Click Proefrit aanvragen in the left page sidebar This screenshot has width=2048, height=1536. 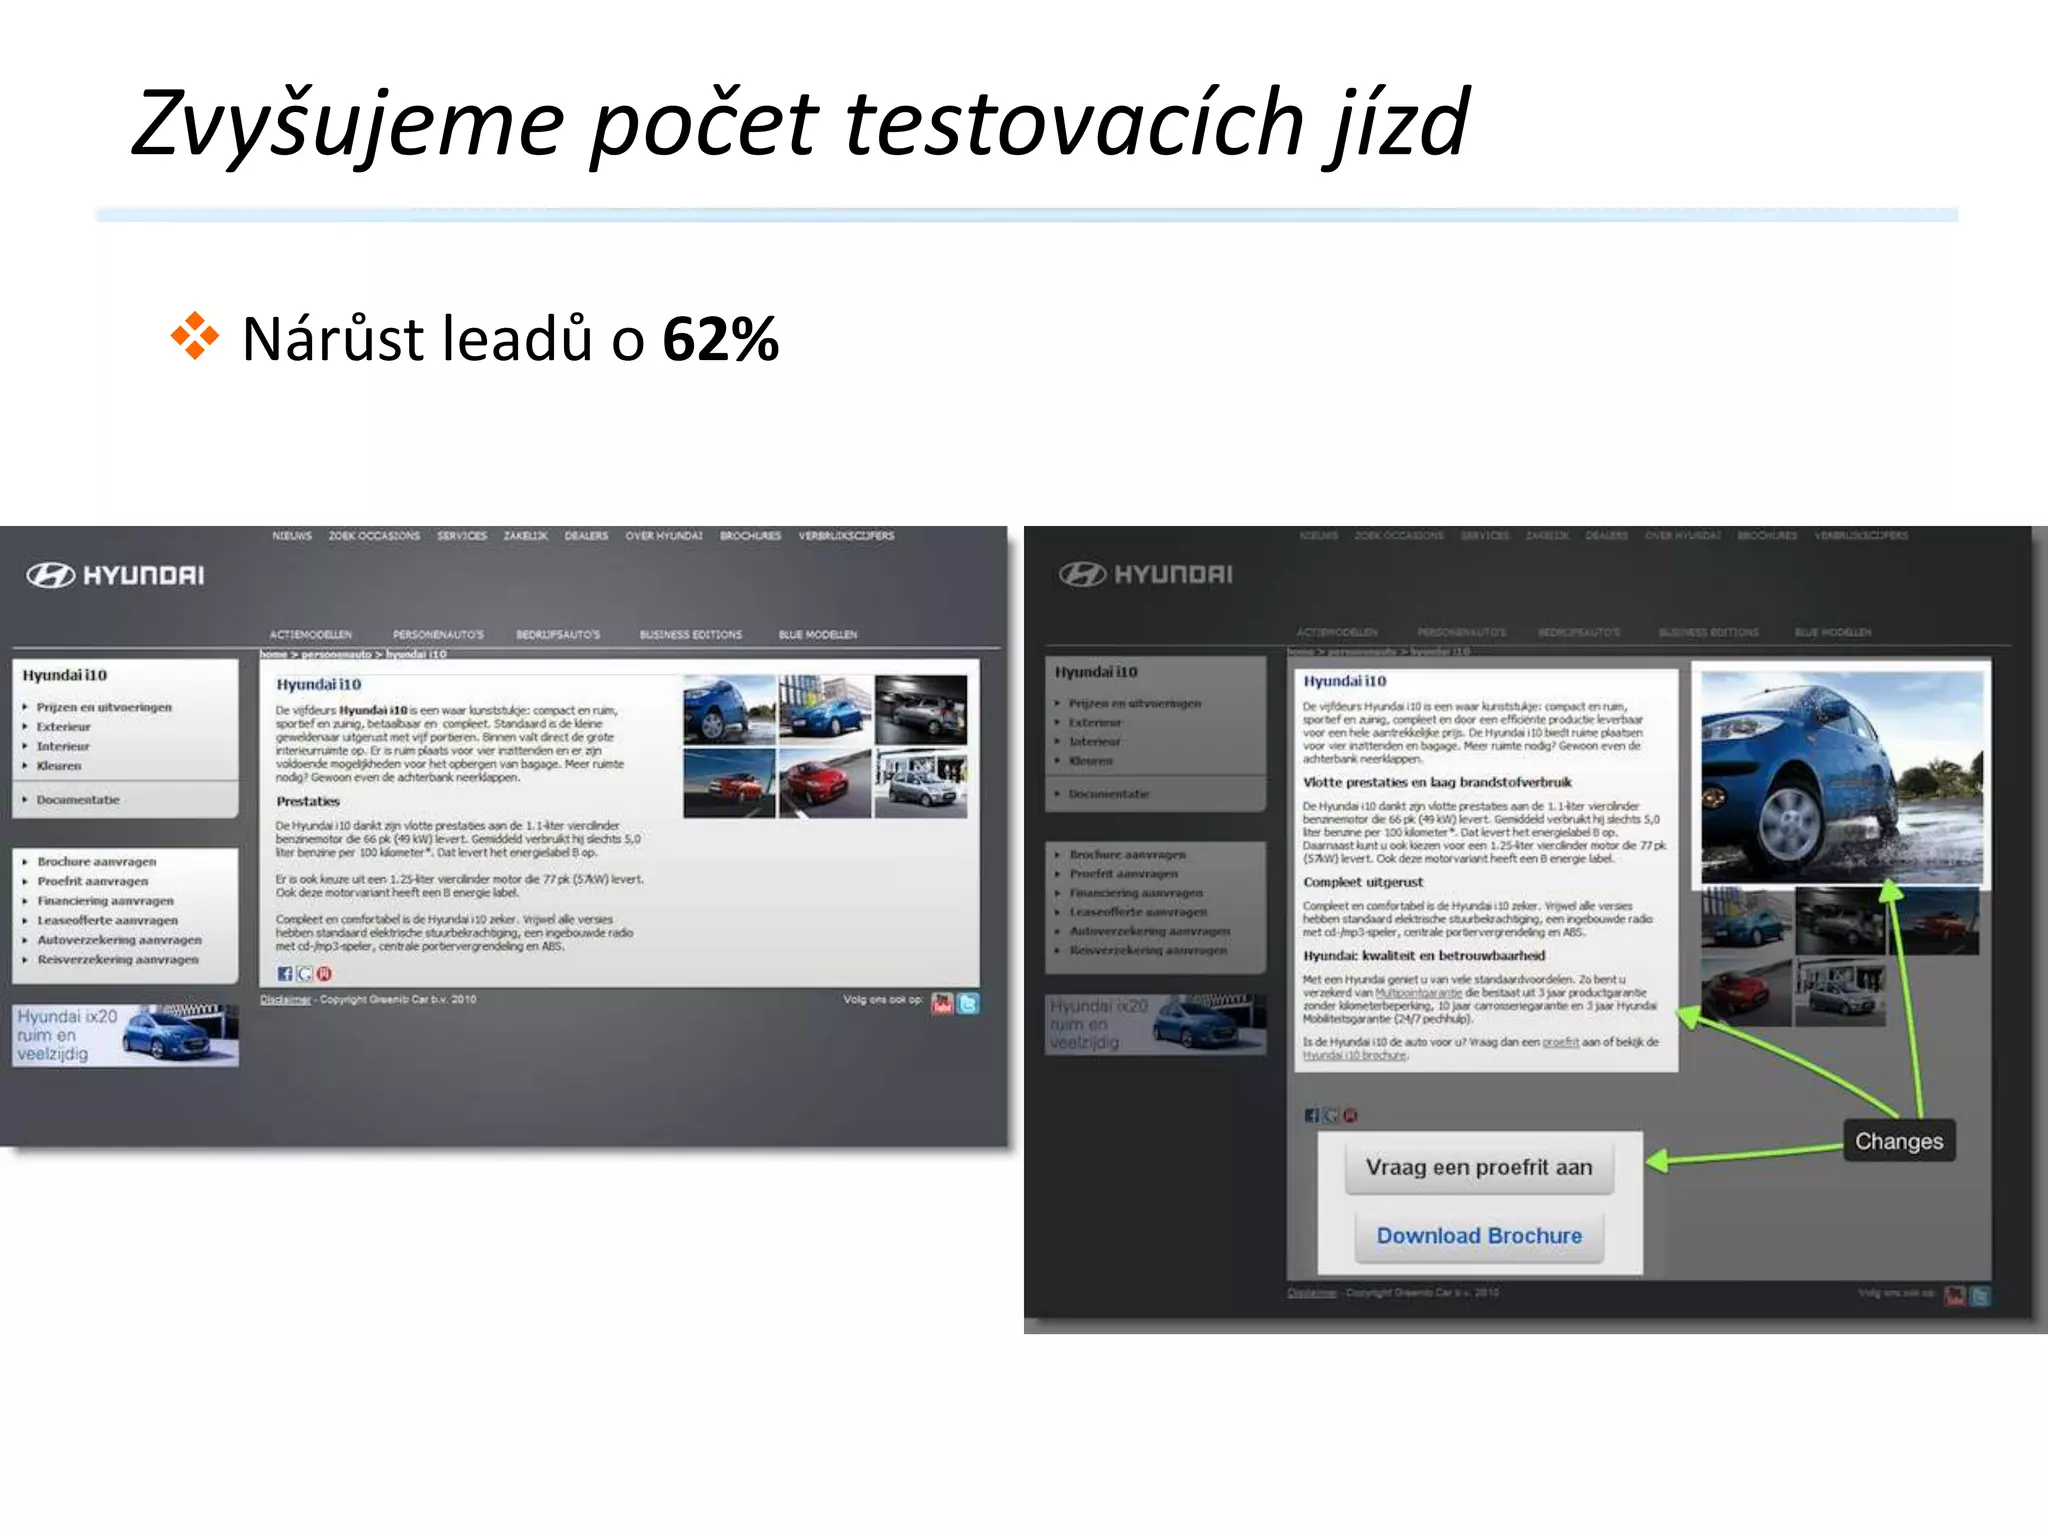click(93, 881)
